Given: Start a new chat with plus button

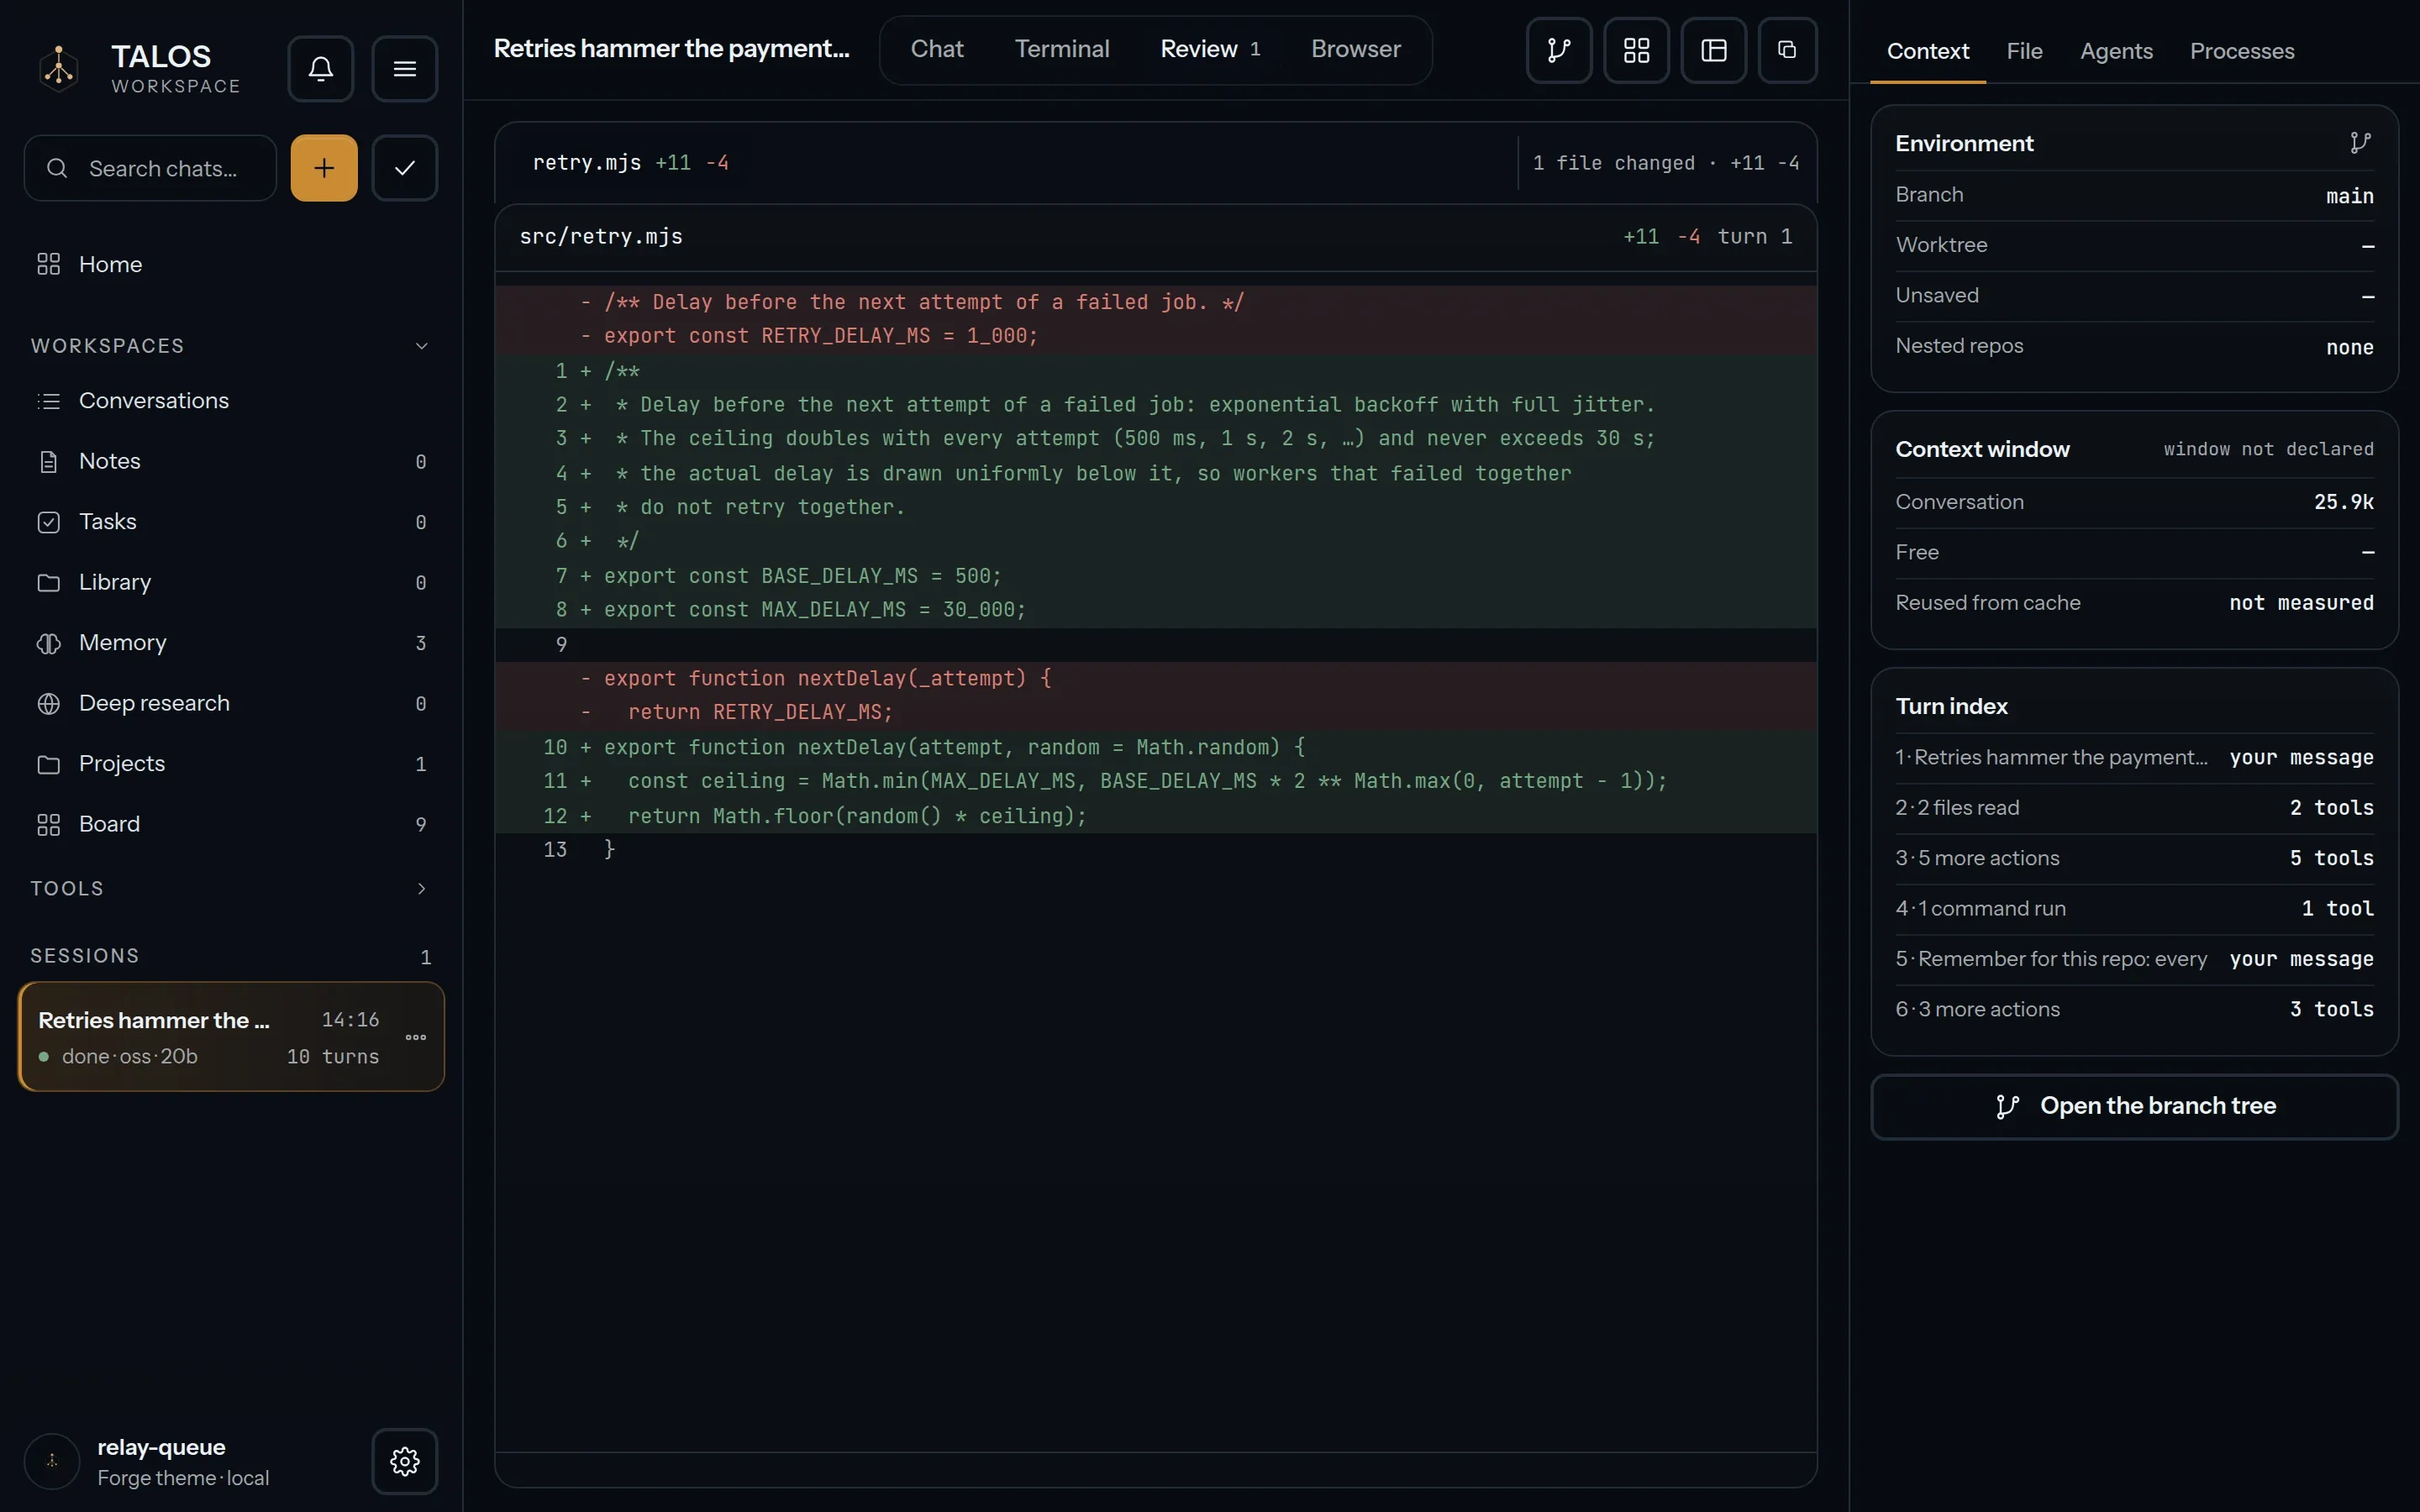Looking at the screenshot, I should [x=324, y=168].
